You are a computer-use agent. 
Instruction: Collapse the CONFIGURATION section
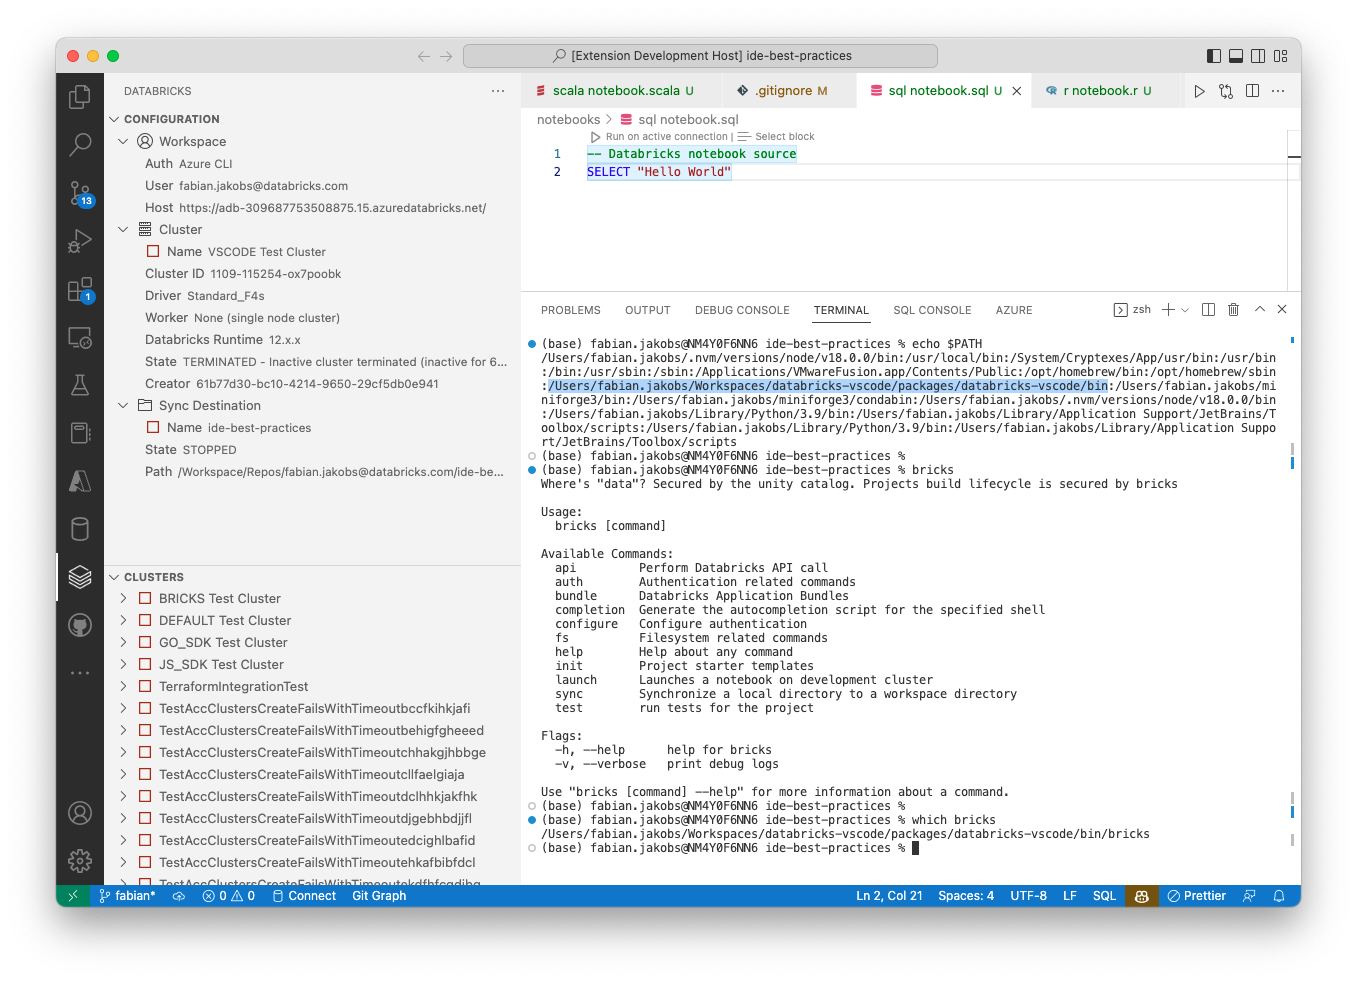coord(114,119)
